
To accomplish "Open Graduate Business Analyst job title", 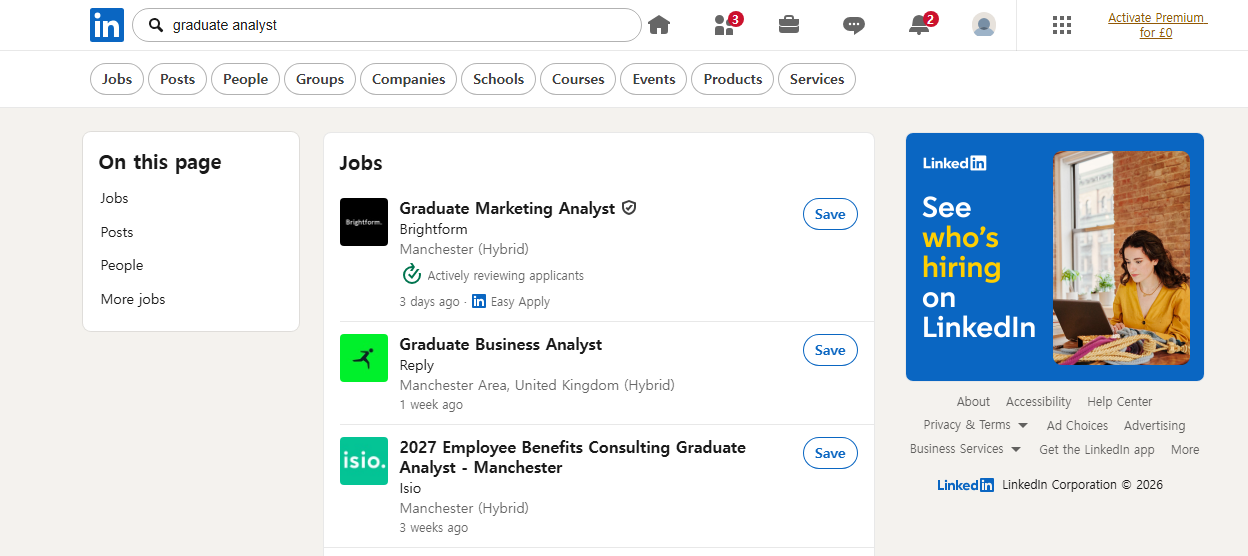I will pyautogui.click(x=501, y=344).
